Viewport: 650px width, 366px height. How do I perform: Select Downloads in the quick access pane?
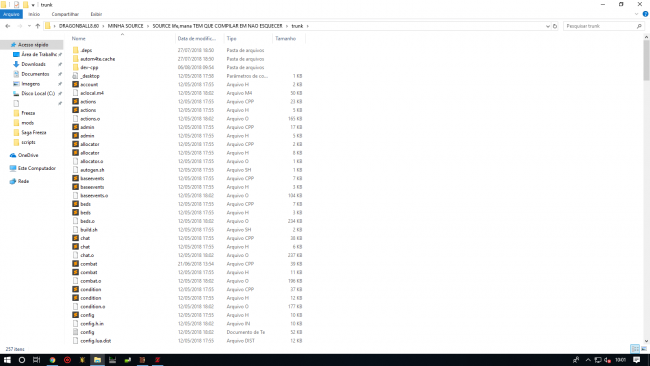34,64
